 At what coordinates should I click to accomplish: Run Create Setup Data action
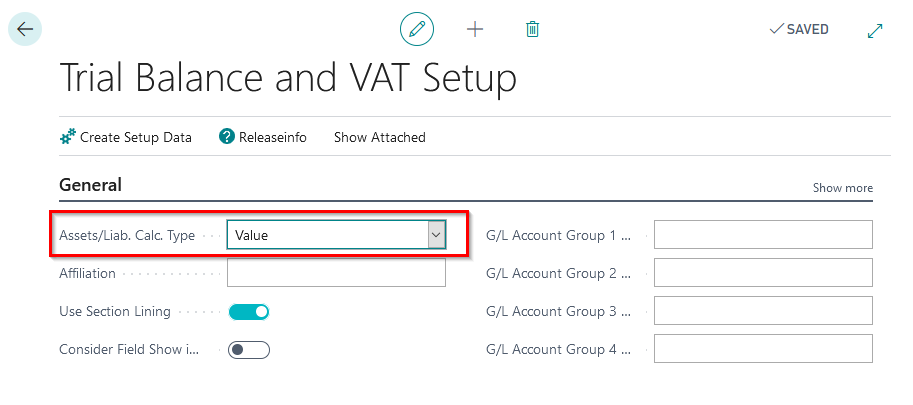(136, 137)
